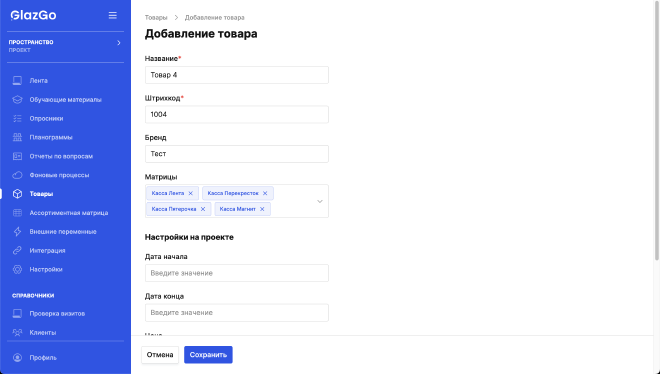Expand the Пространство project switcher chevron
This screenshot has width=660, height=374.
119,42
